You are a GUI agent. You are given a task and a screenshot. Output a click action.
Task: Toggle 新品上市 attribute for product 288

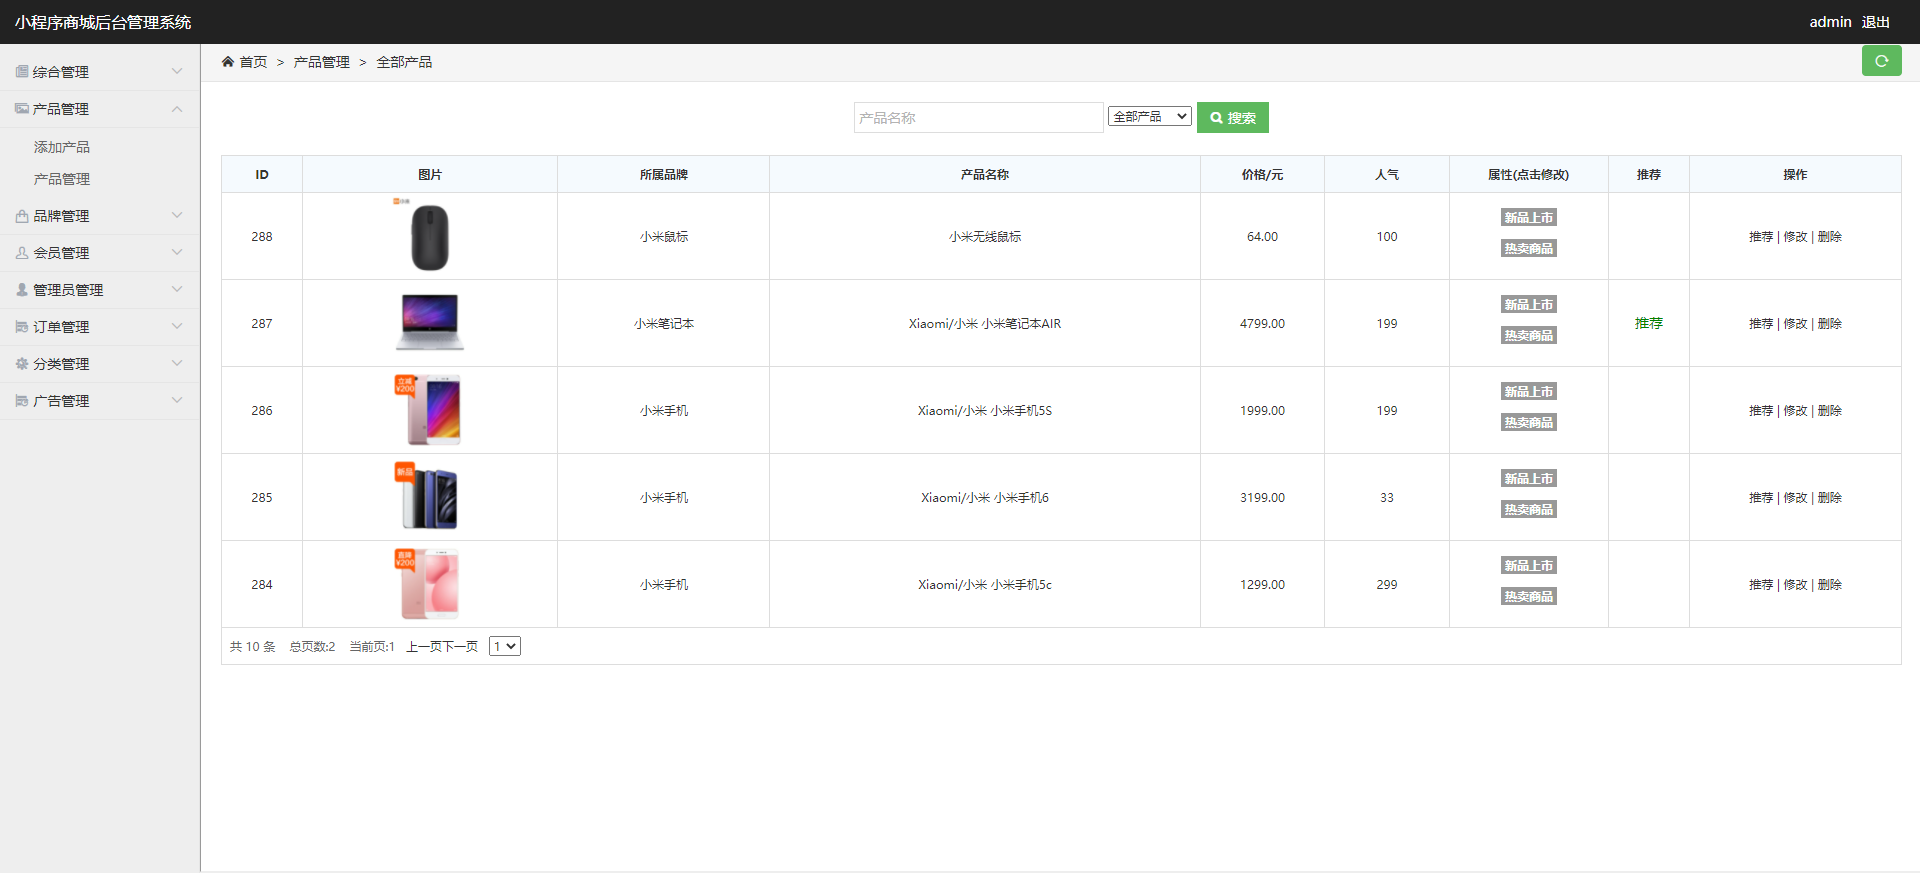click(1528, 218)
